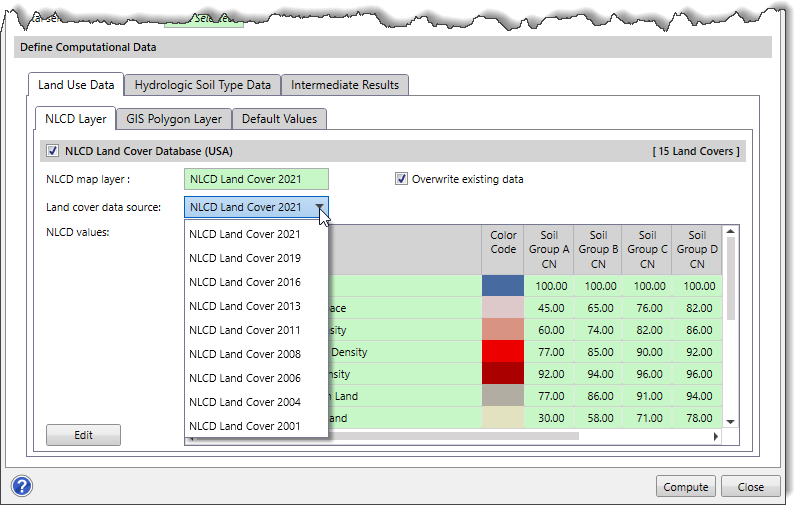Click Soil Group B value 85.00

coord(598,352)
